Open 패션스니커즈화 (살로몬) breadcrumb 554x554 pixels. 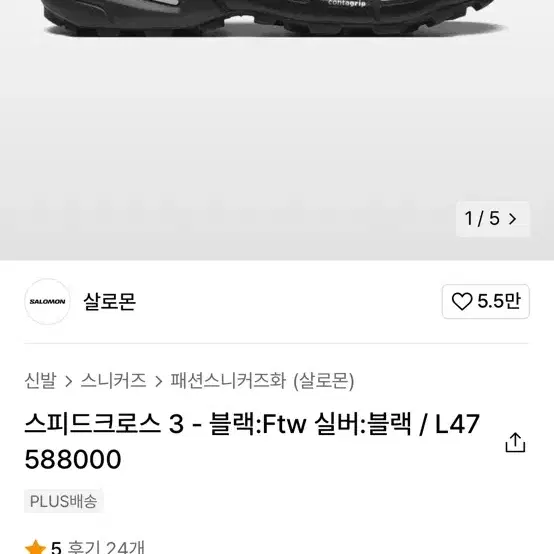[x=262, y=381]
